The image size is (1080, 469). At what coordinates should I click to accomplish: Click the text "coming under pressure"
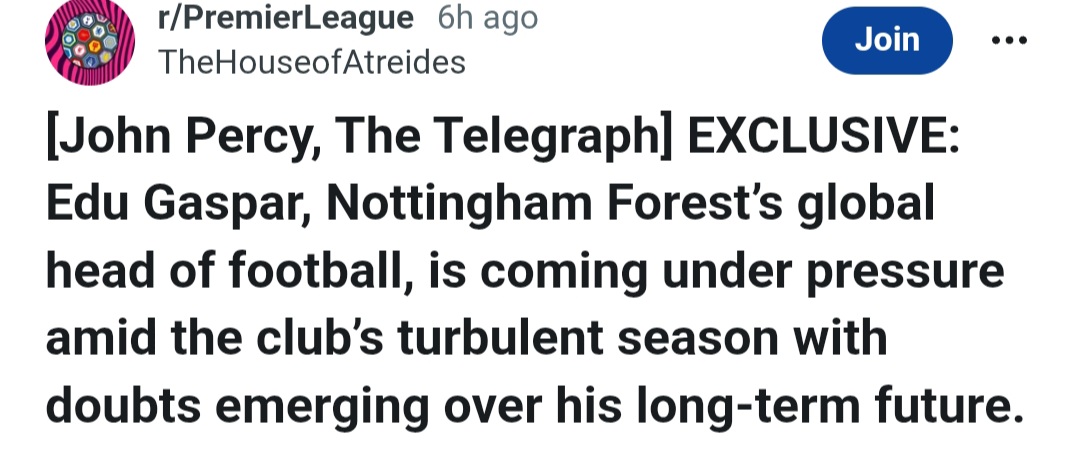[x=721, y=271]
